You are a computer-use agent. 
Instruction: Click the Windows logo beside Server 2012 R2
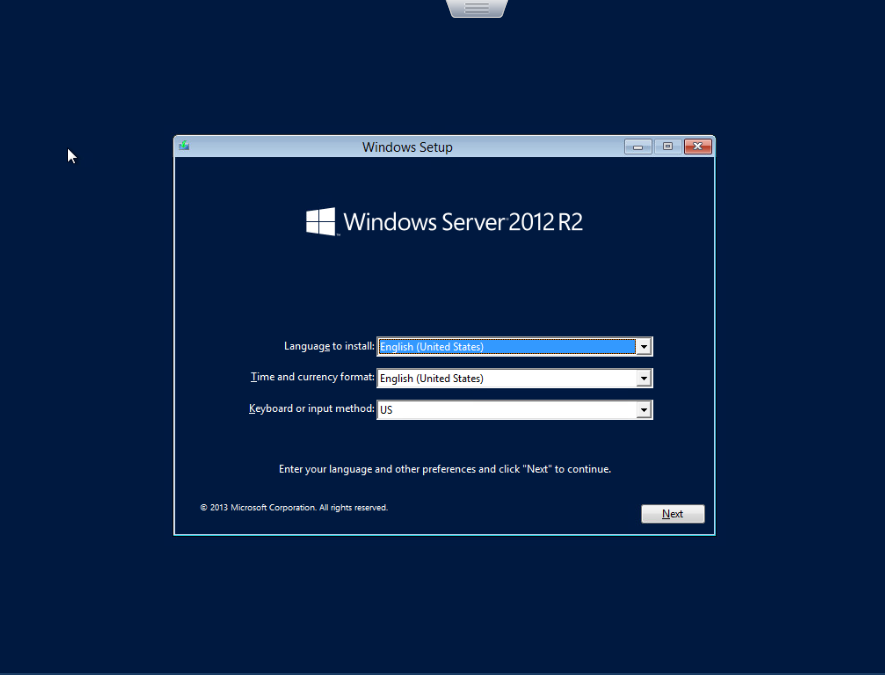pos(321,221)
